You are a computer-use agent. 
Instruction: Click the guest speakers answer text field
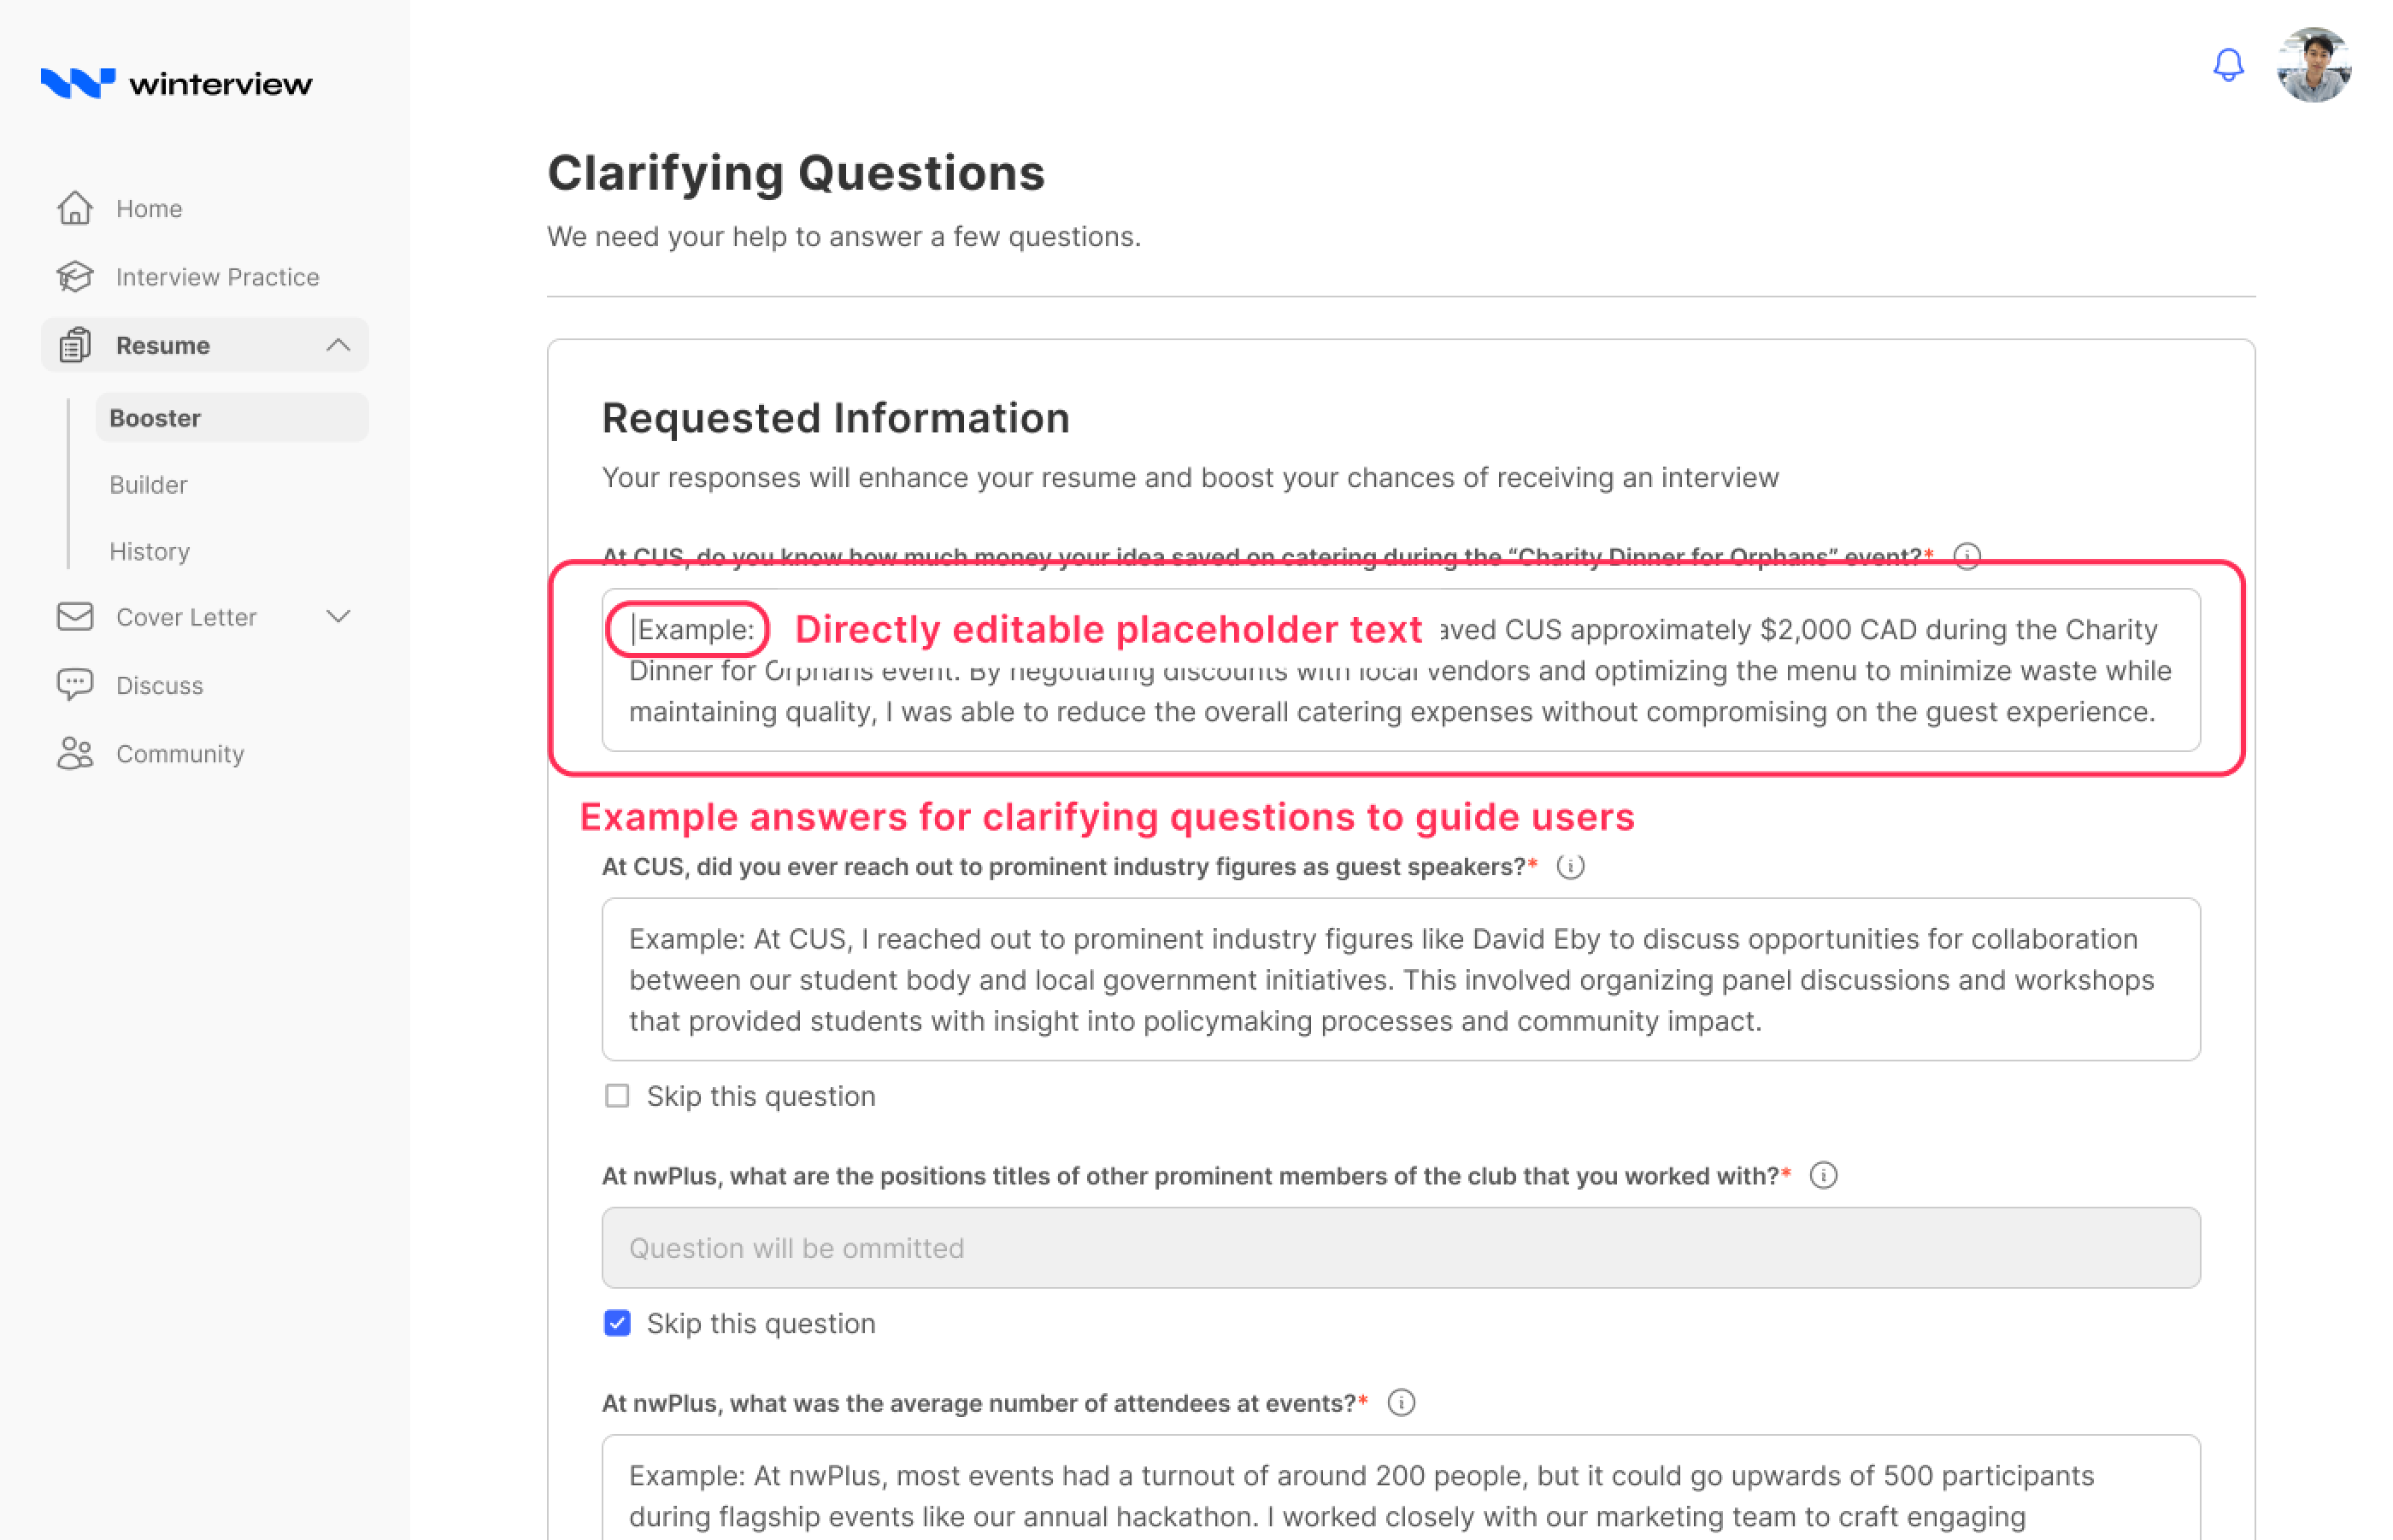pyautogui.click(x=1400, y=979)
